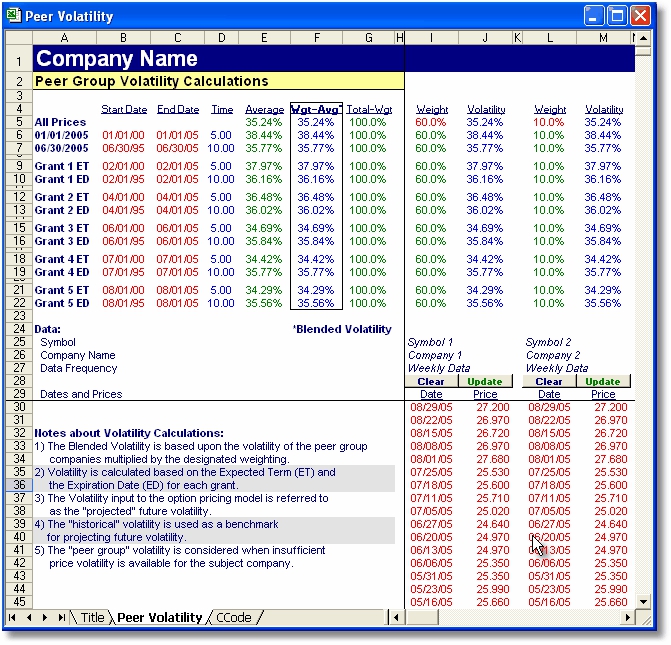Select row 36 header

18,485
